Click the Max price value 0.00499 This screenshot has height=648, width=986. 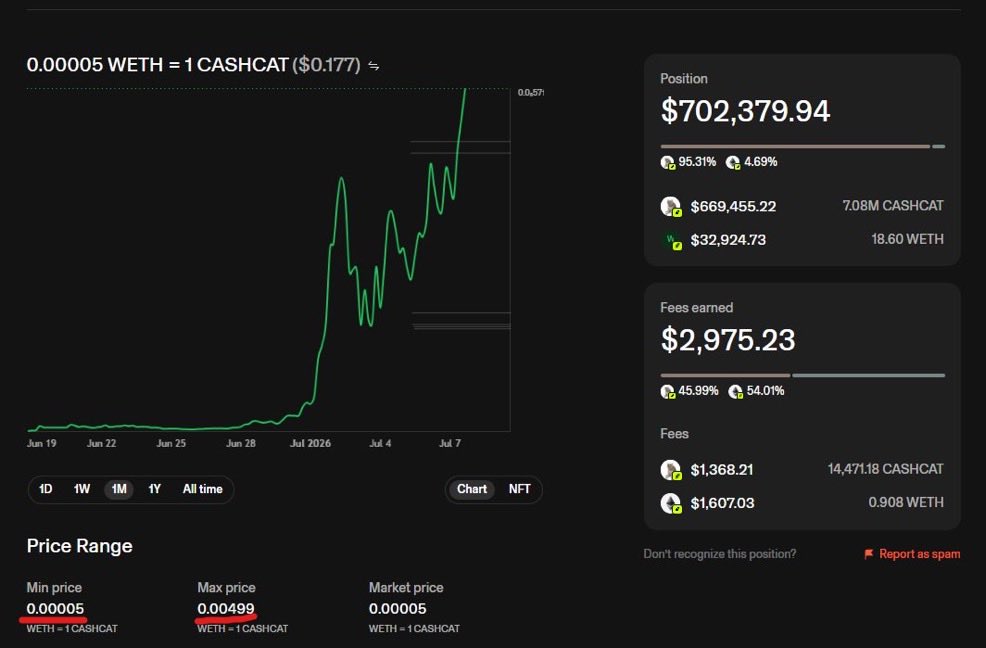pos(226,608)
